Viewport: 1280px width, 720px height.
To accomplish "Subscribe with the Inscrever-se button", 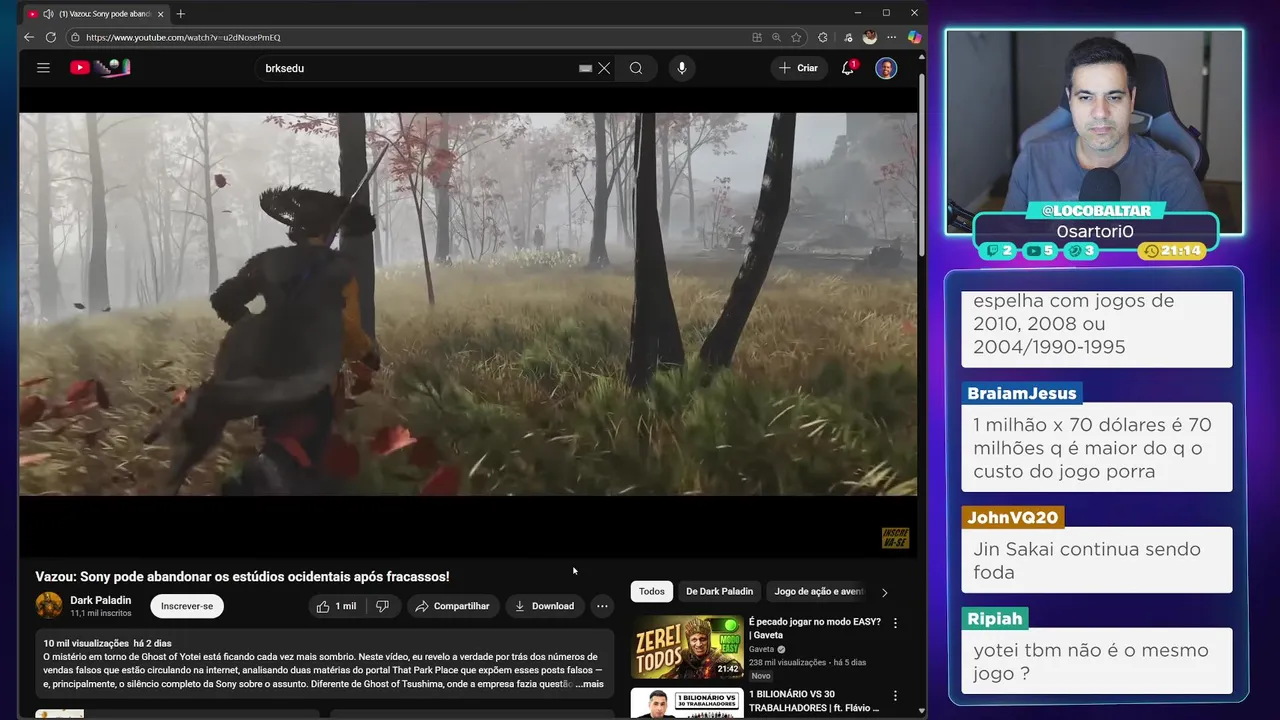I will coord(187,606).
